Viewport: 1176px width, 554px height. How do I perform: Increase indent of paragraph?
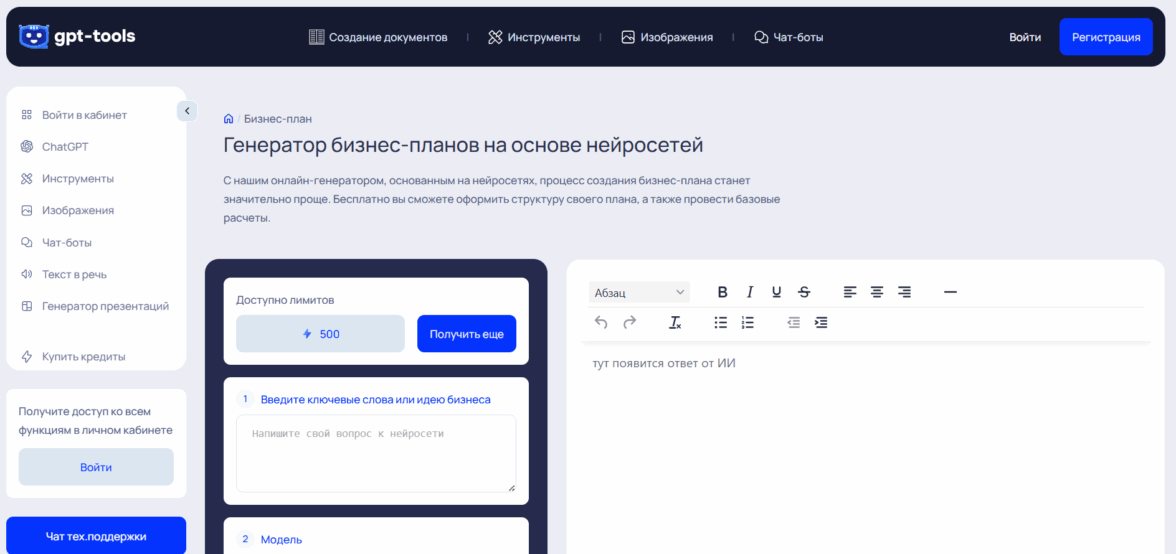[821, 322]
